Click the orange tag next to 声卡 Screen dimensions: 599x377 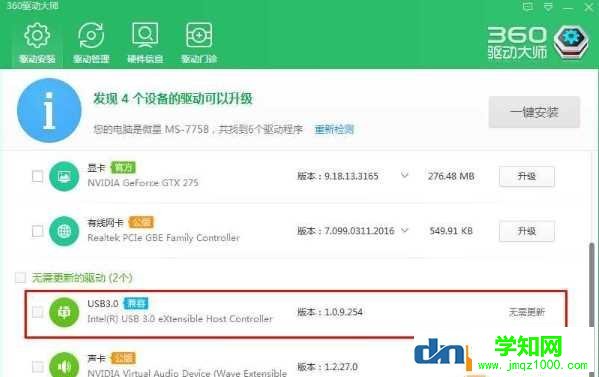coord(123,358)
